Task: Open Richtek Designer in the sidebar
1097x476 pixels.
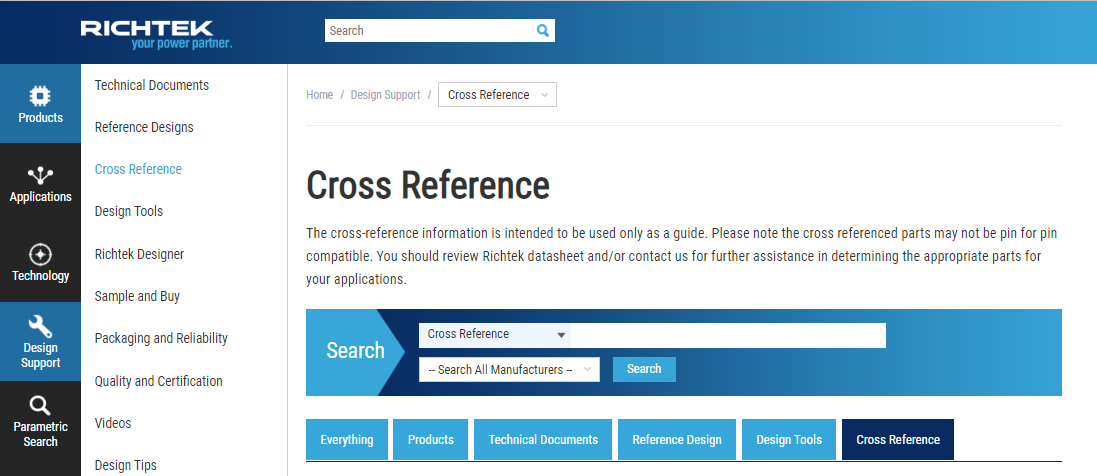Action: point(139,254)
